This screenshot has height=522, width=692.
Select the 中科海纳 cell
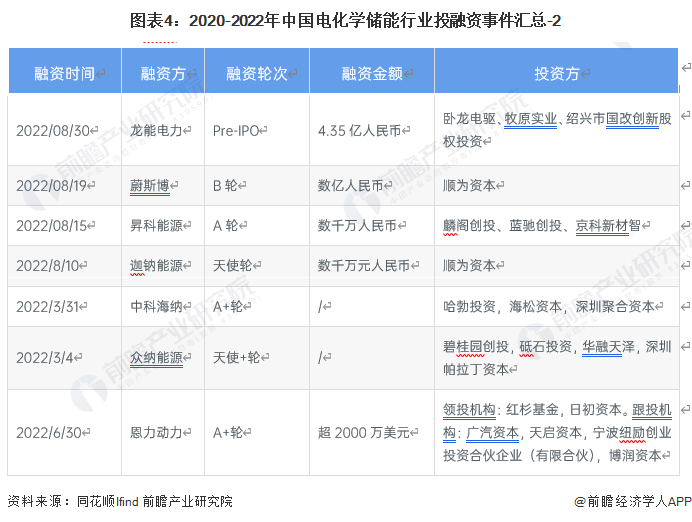[x=163, y=306]
